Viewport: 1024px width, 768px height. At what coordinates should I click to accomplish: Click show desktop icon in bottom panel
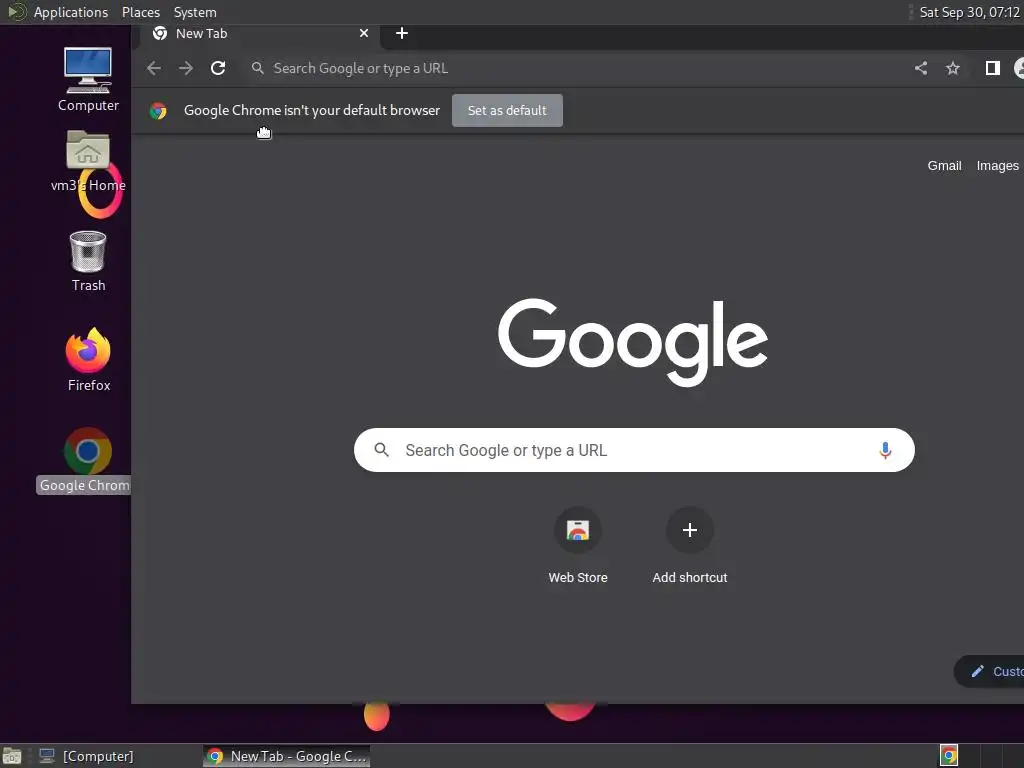click(12, 756)
